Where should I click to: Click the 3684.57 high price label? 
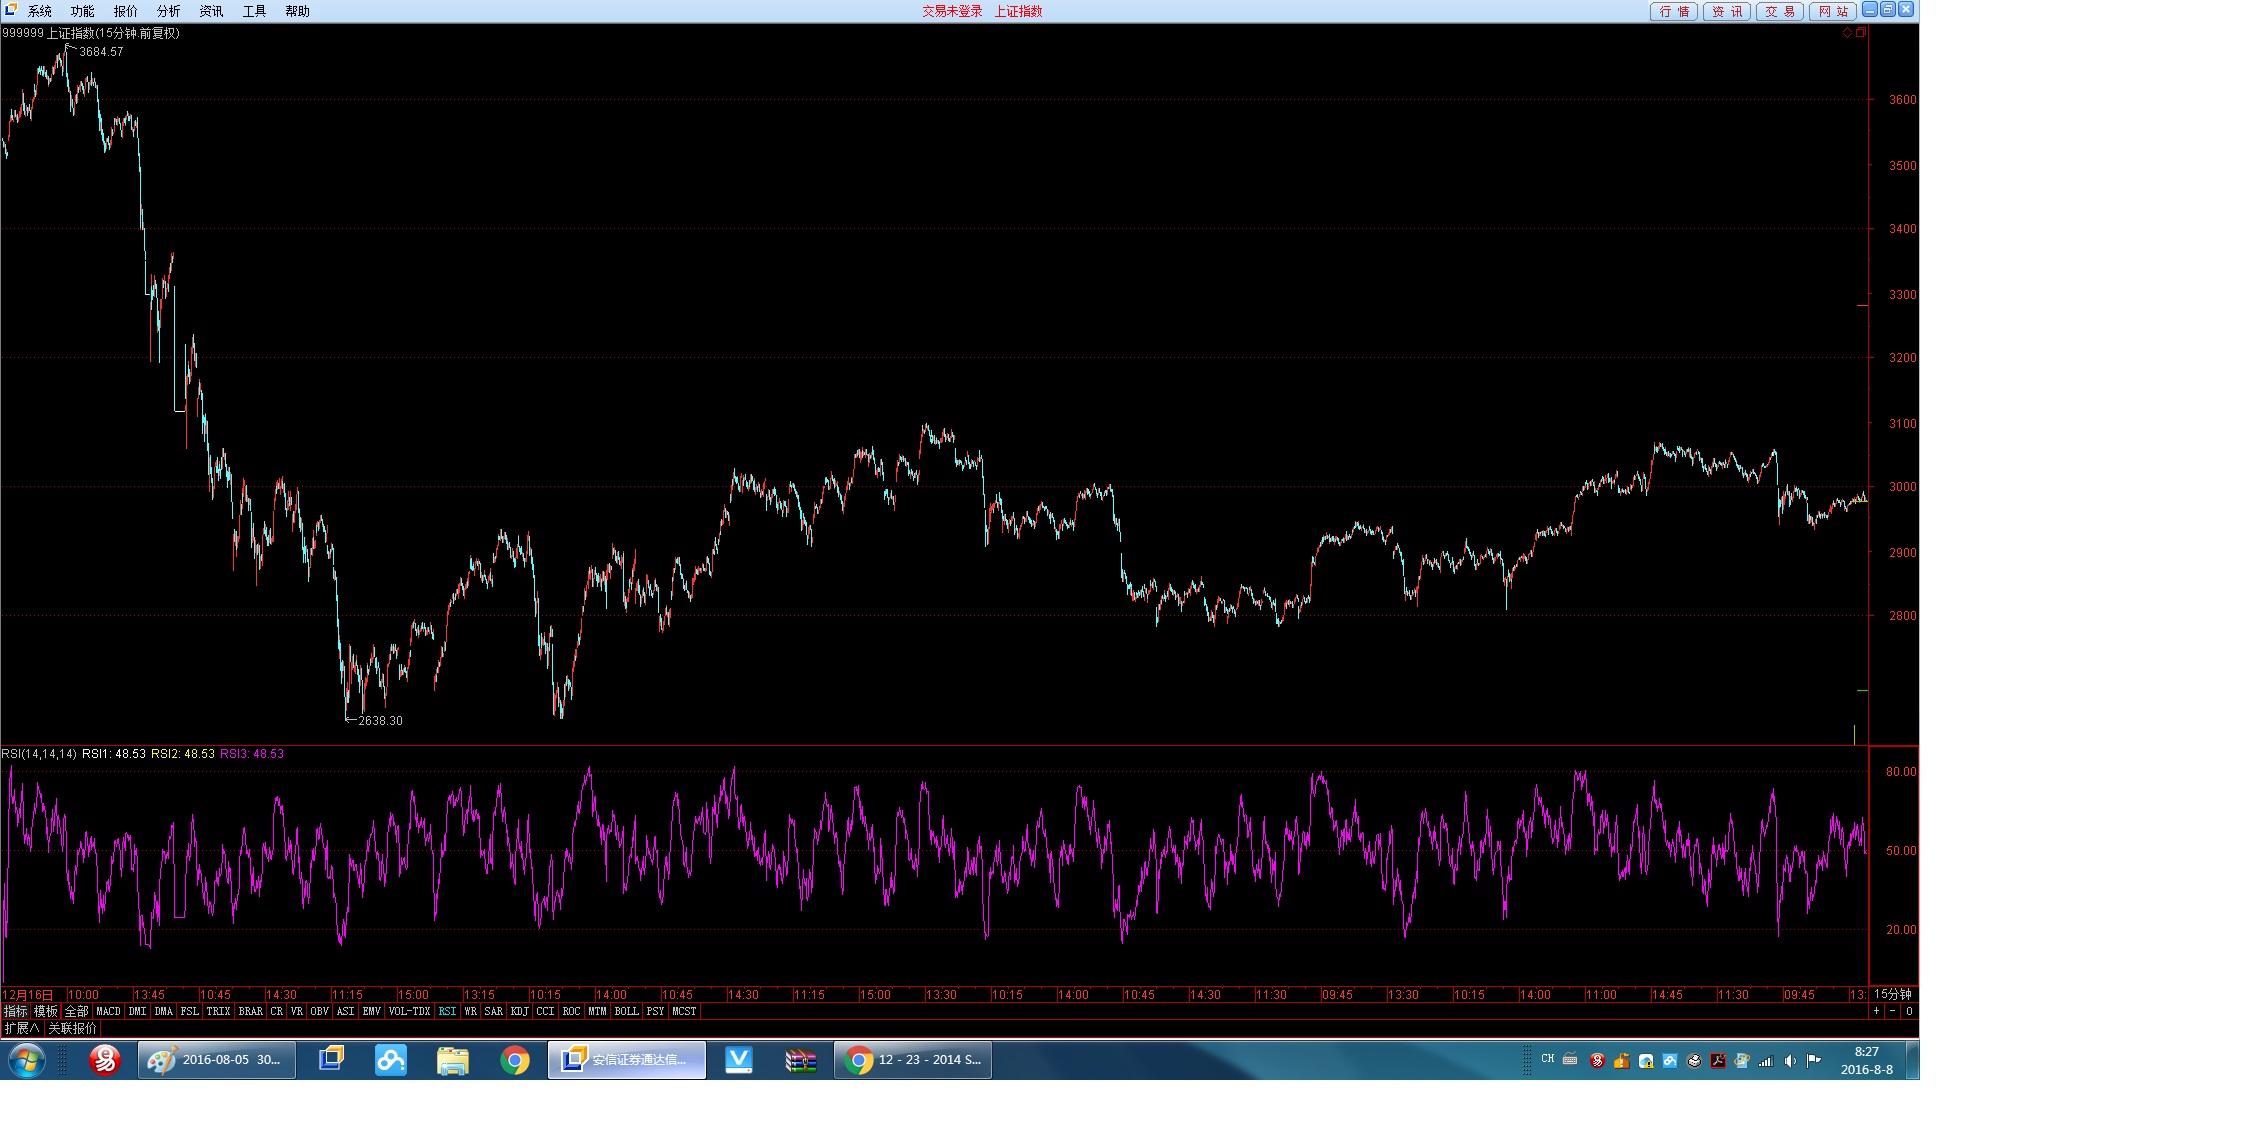pos(101,52)
